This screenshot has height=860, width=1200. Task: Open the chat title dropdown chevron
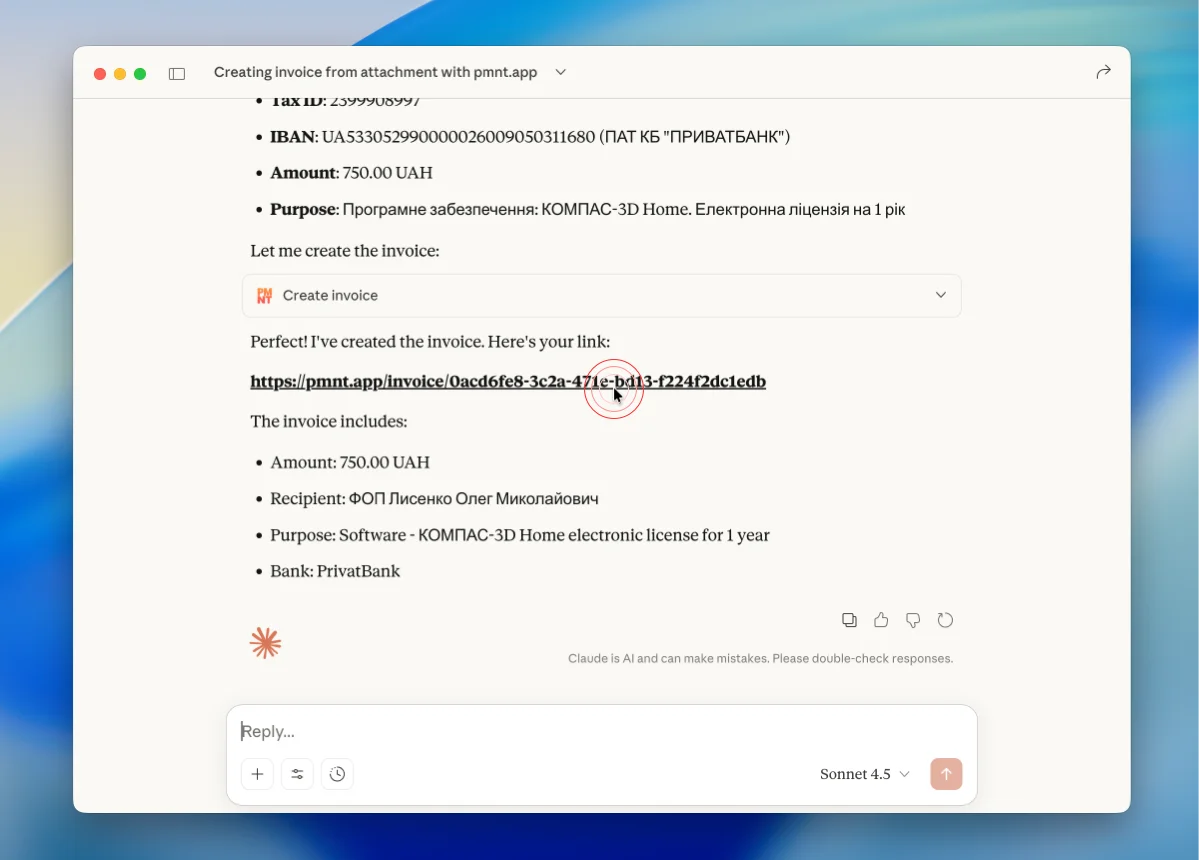coord(560,72)
